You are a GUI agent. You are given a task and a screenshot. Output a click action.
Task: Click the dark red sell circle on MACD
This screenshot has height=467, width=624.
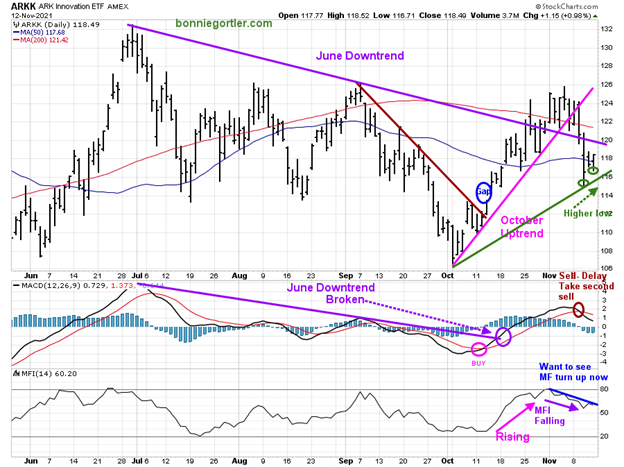578,308
